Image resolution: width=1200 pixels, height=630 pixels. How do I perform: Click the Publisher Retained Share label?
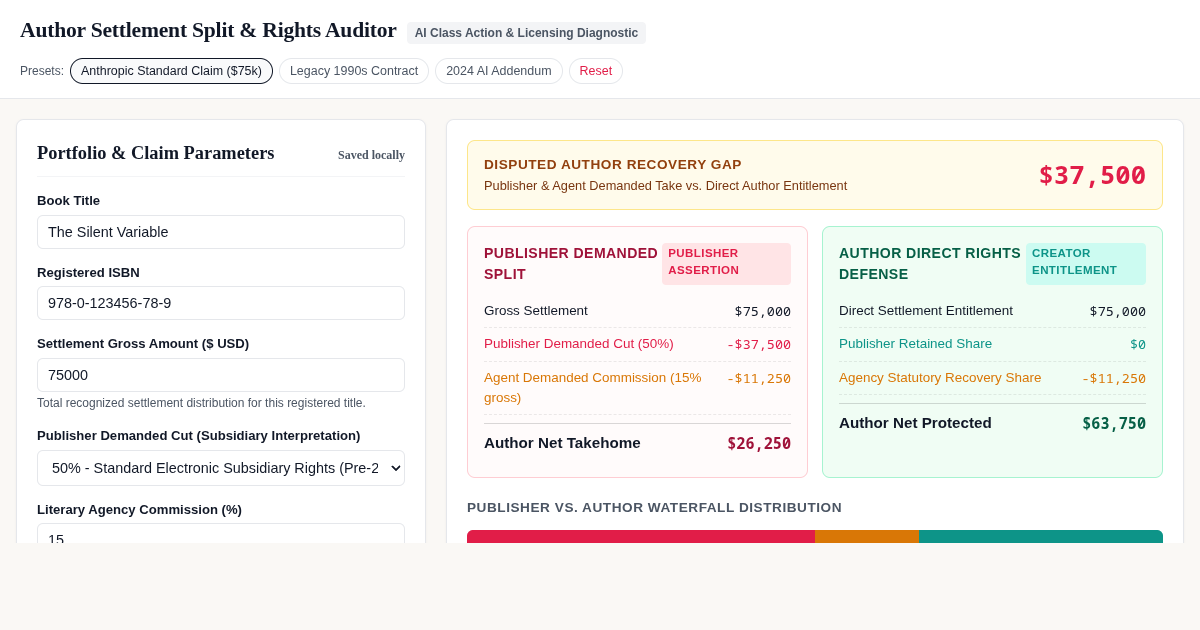[x=916, y=344]
